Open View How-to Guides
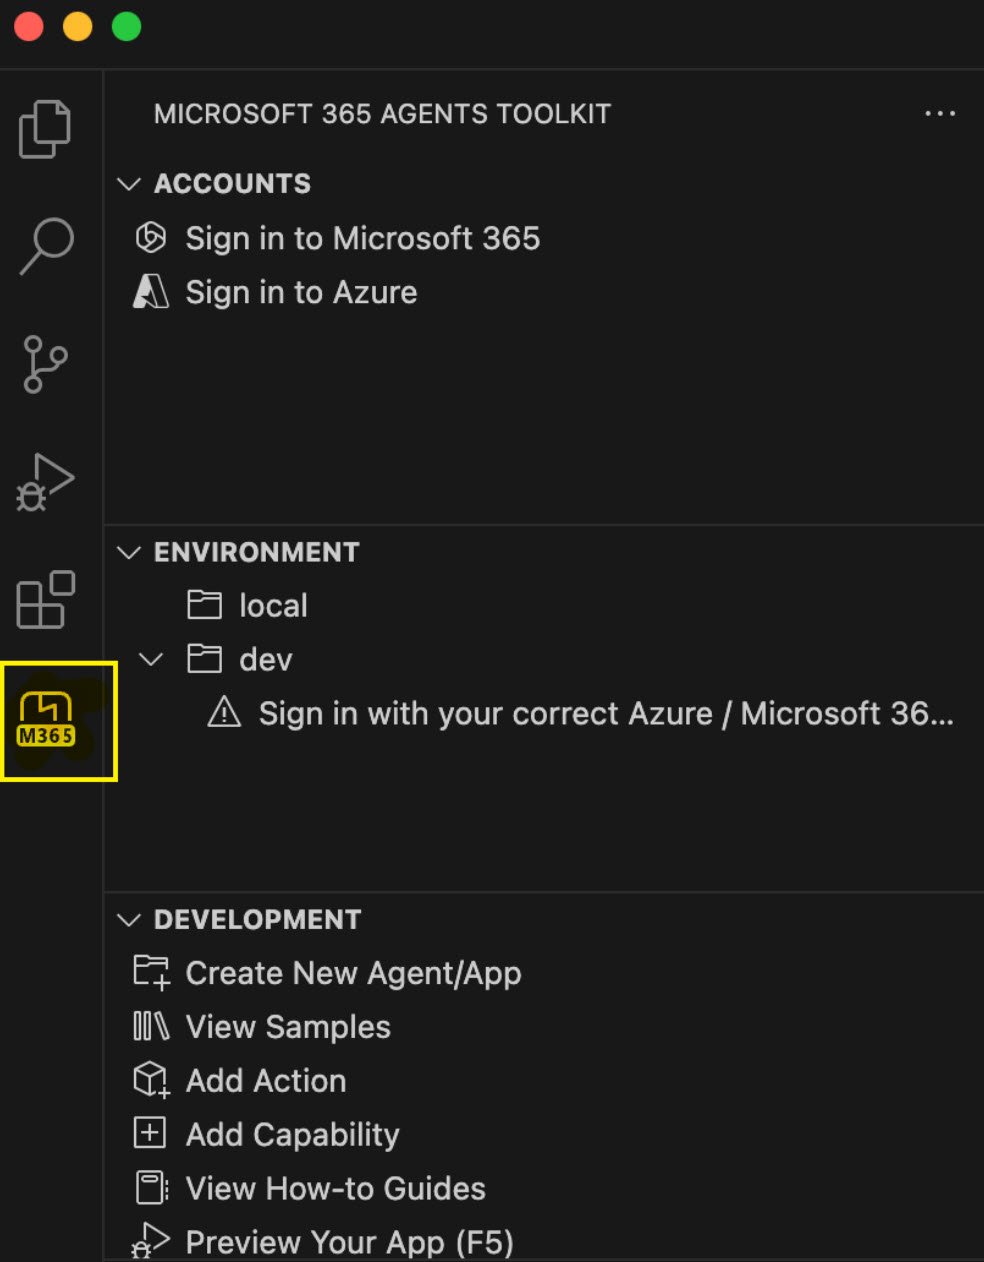Image resolution: width=984 pixels, height=1262 pixels. point(335,1188)
